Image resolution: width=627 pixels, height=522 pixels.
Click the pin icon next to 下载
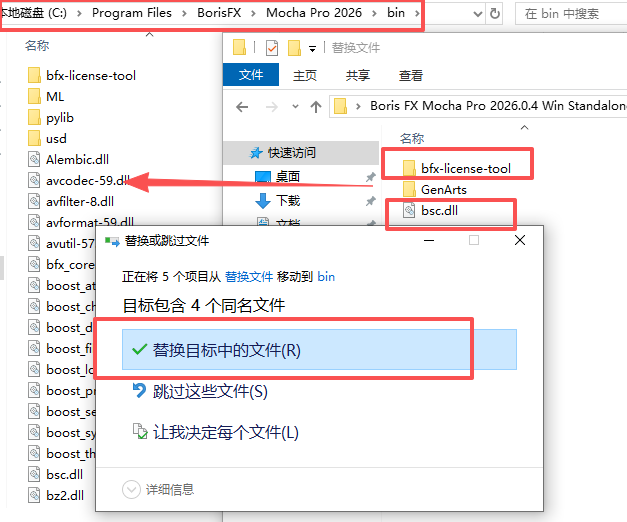coord(371,201)
